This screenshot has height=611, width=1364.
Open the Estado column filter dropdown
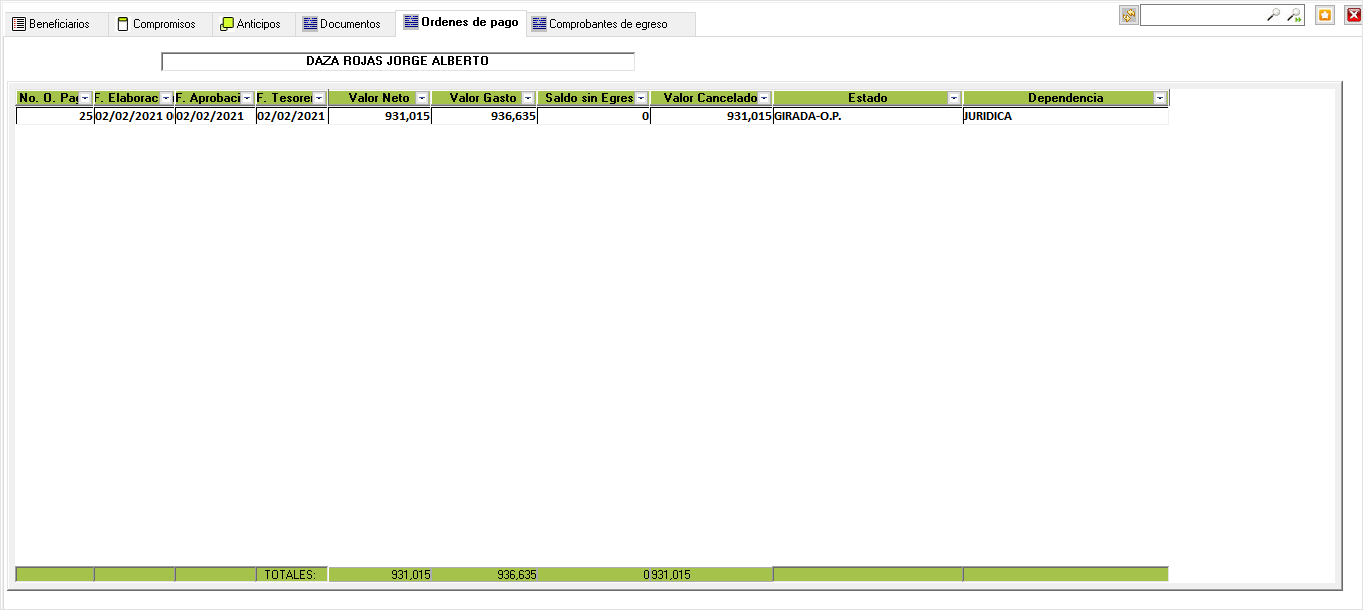coord(954,98)
